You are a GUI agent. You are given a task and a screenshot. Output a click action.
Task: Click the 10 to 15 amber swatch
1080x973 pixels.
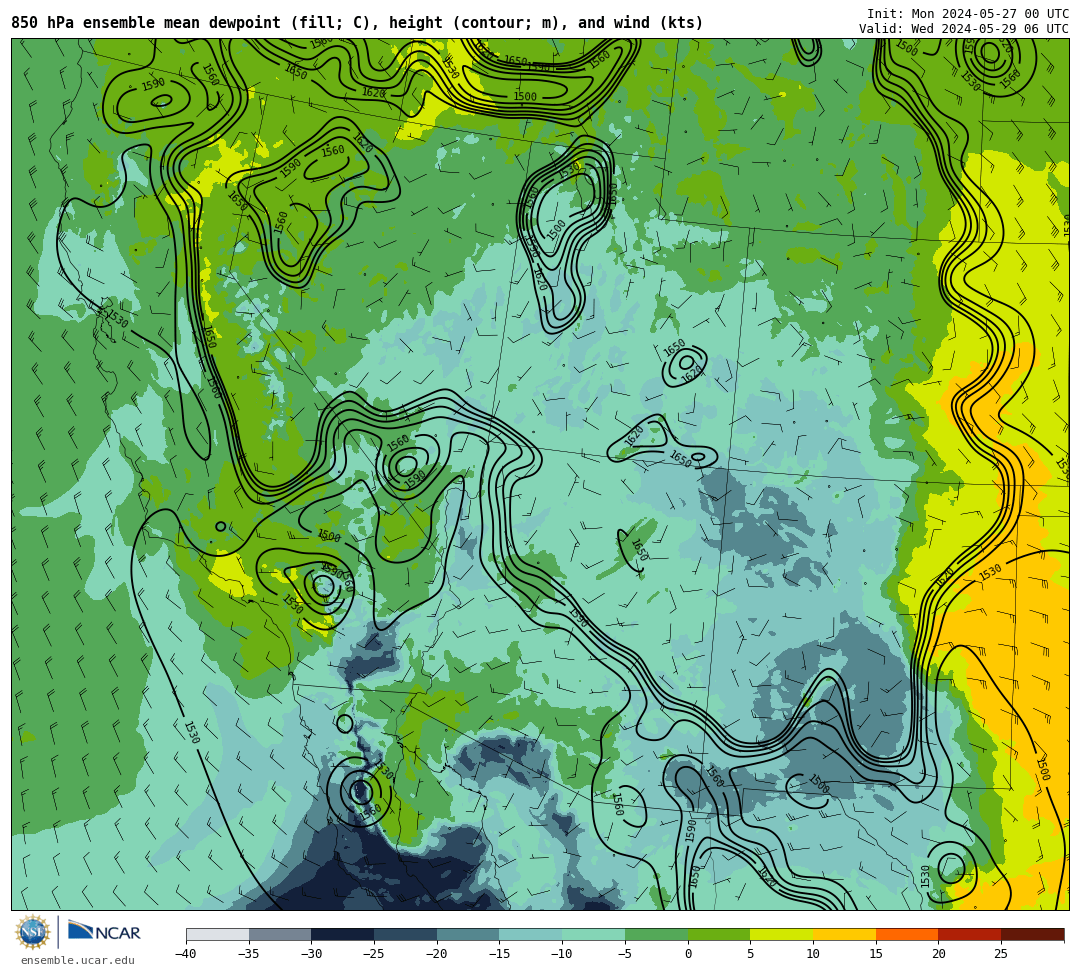tap(844, 934)
